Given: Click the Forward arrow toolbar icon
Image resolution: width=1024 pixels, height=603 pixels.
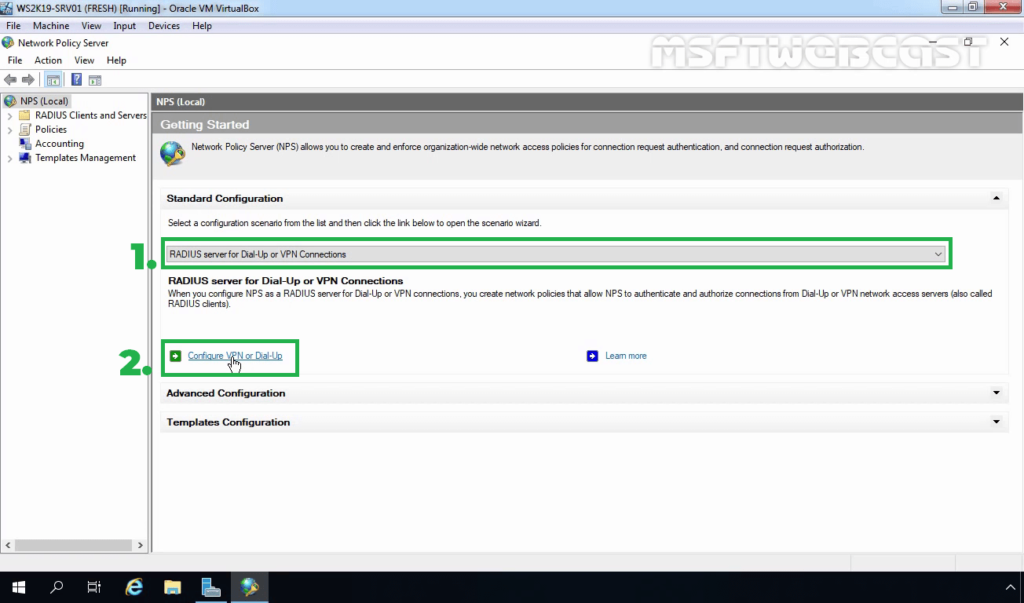Looking at the screenshot, I should tap(28, 80).
